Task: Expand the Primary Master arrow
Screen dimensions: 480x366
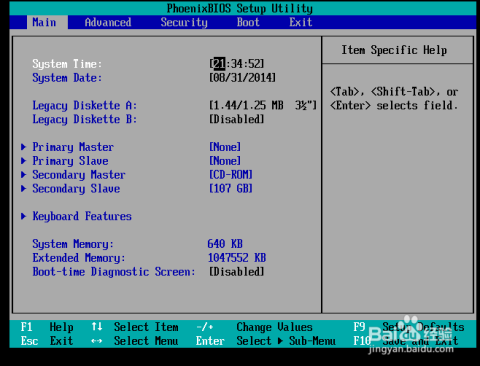Action: coord(23,147)
